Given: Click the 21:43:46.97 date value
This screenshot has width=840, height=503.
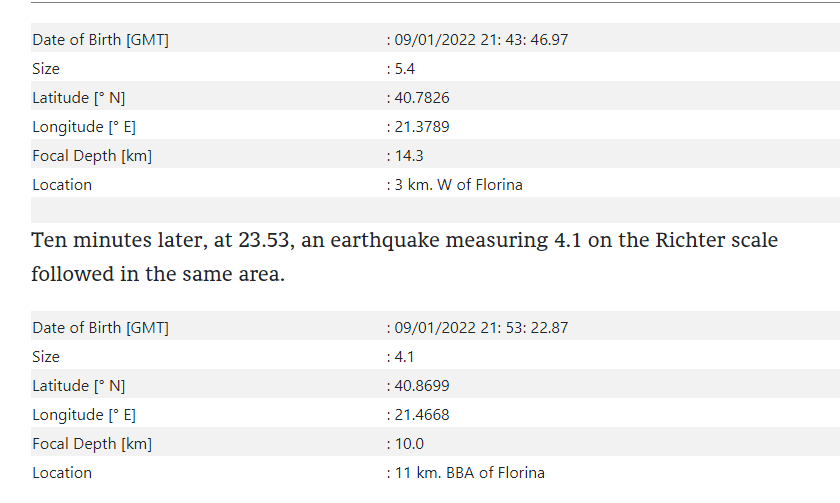Looking at the screenshot, I should [x=480, y=40].
